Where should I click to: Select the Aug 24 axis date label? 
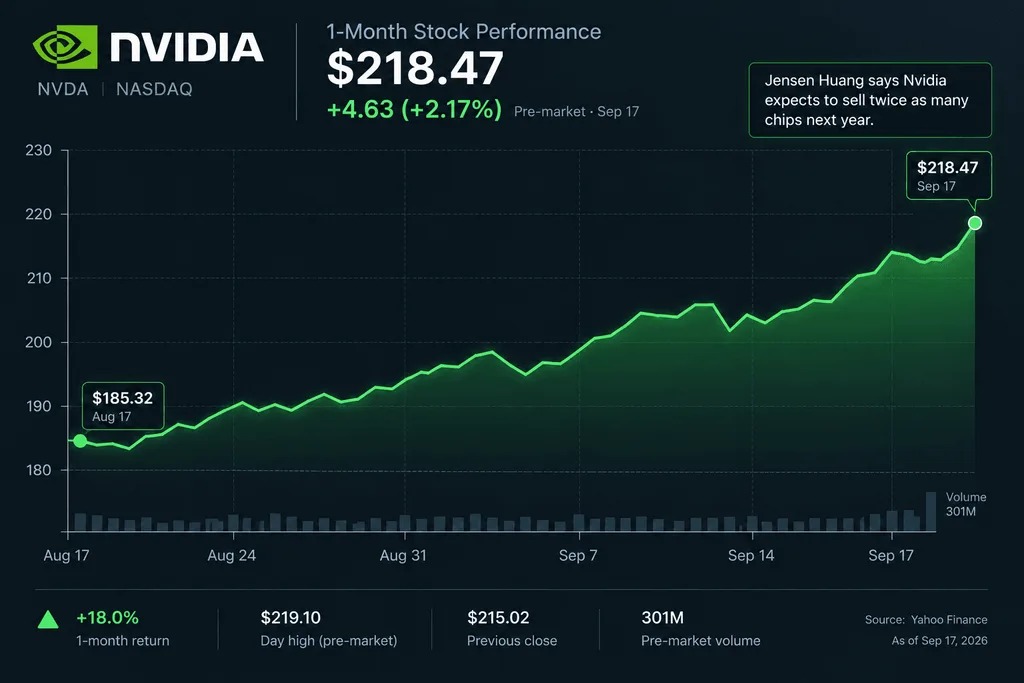click(231, 556)
